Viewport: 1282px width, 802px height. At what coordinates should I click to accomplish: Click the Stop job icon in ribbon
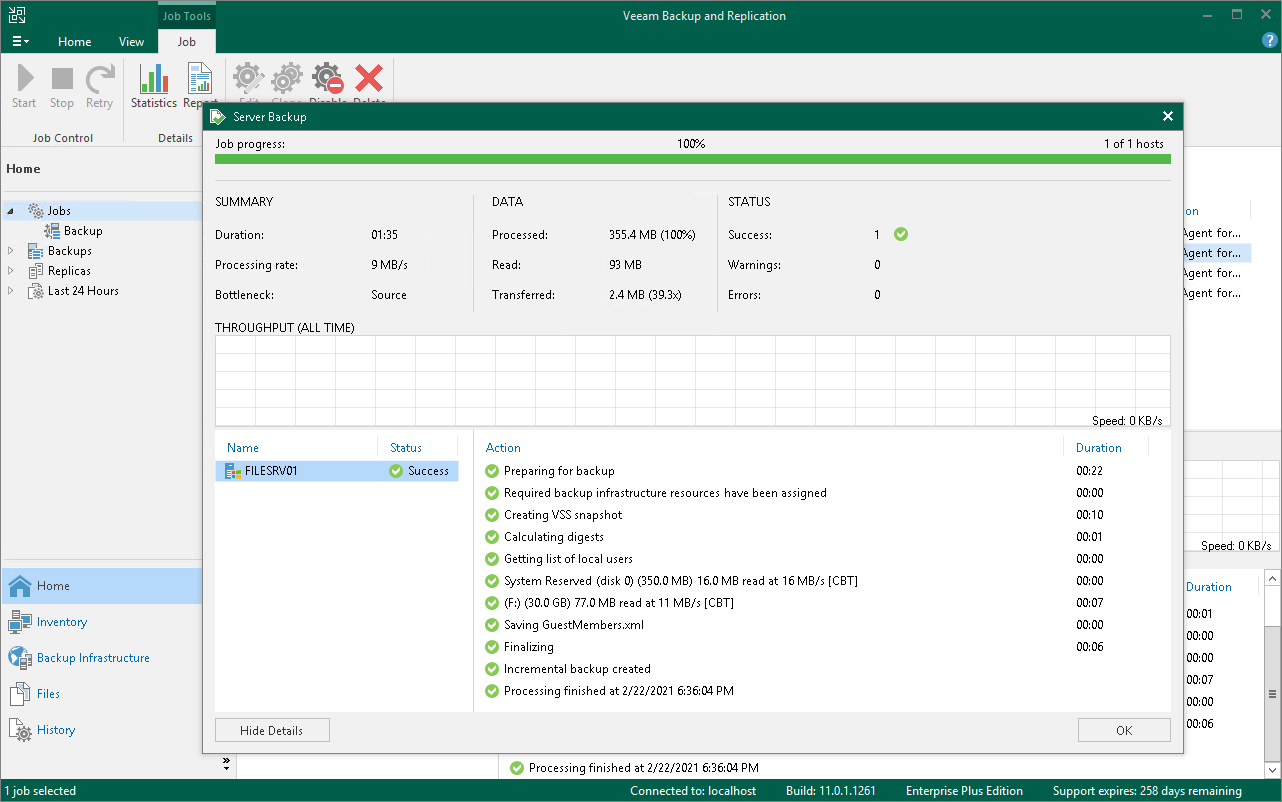click(62, 79)
